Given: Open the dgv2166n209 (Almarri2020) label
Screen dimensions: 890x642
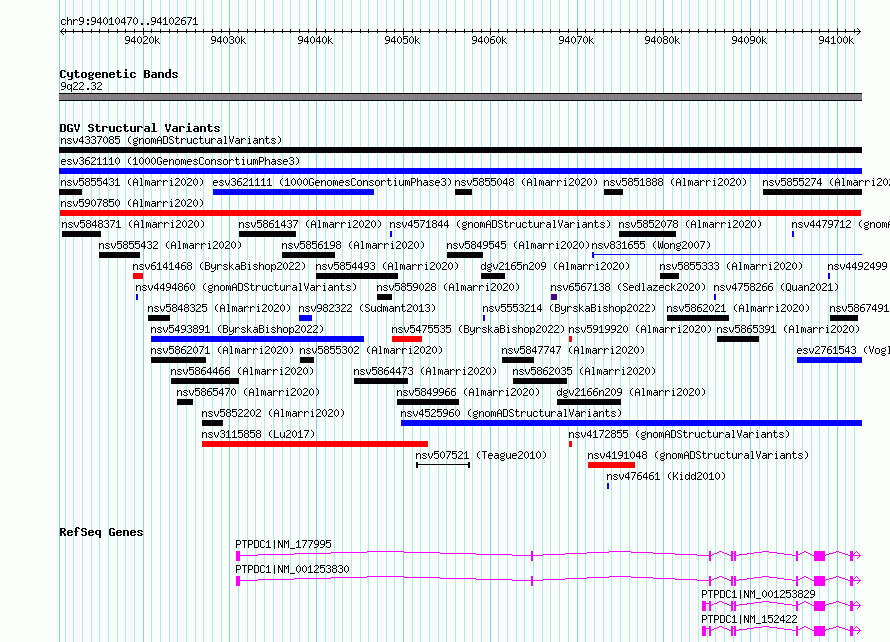Looking at the screenshot, I should click(x=631, y=392).
